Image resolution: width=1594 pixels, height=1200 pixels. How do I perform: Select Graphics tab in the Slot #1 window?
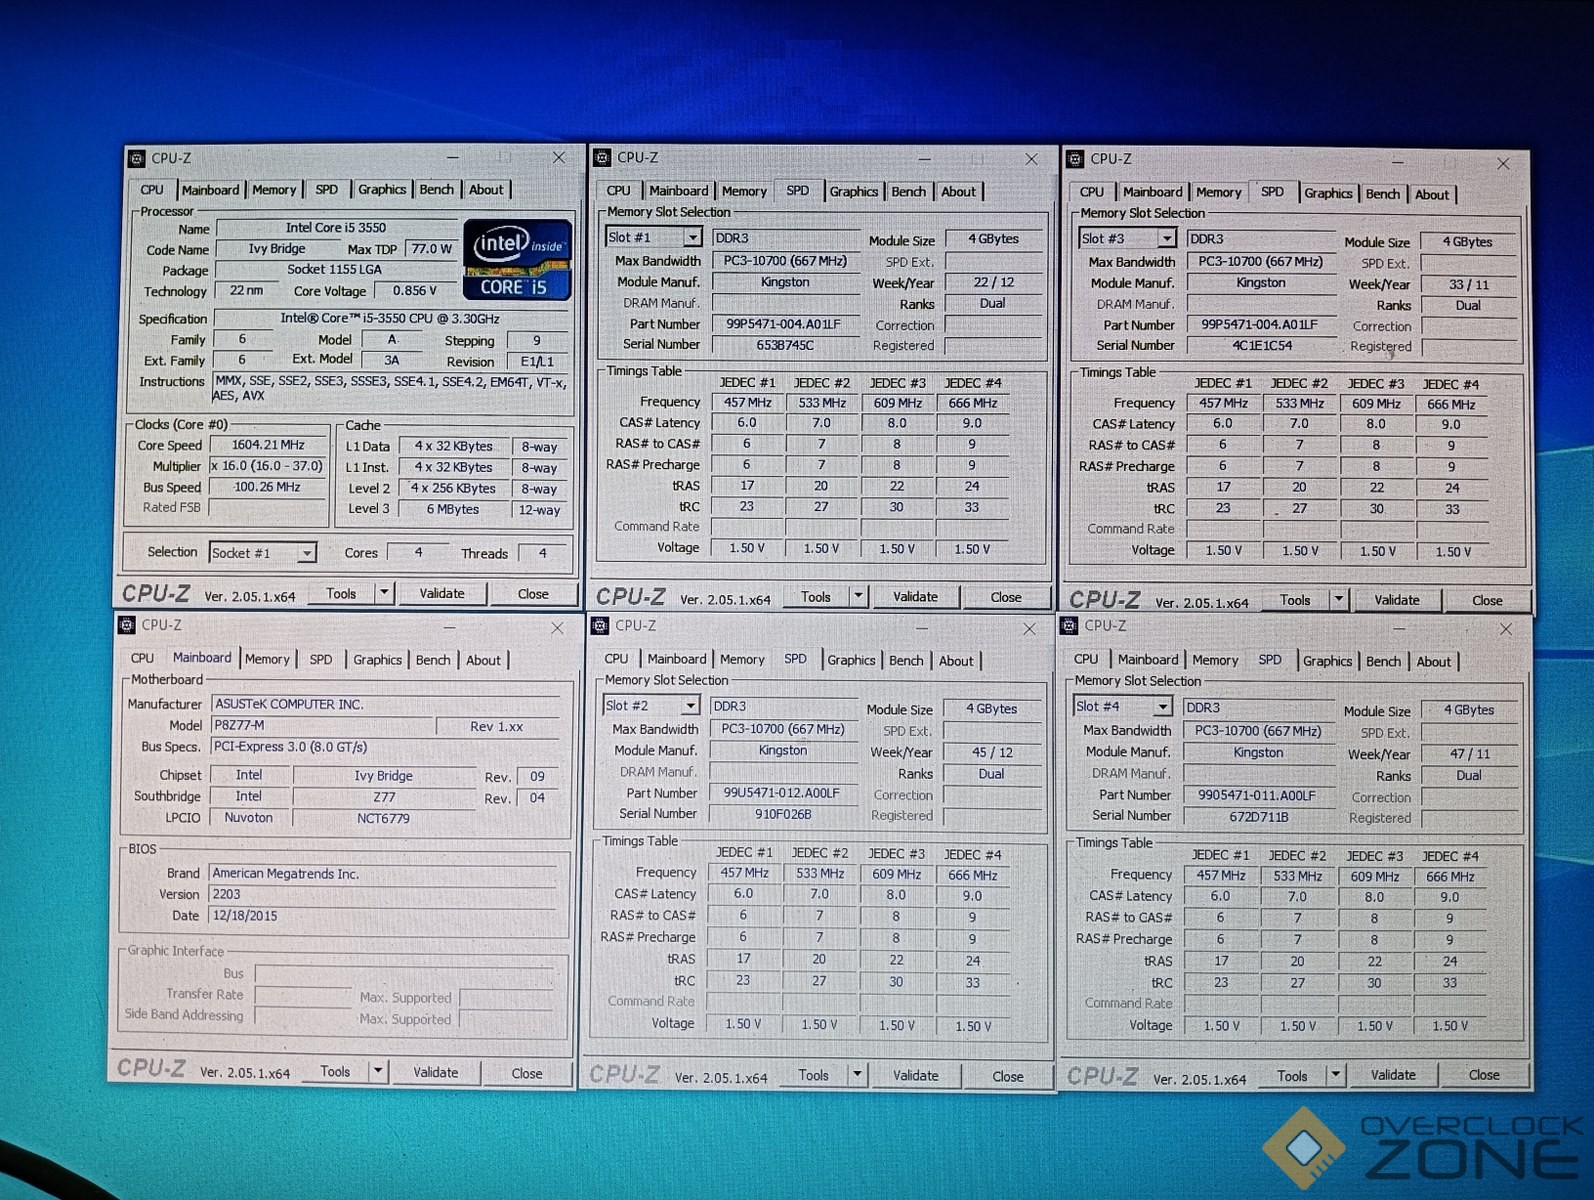[853, 191]
